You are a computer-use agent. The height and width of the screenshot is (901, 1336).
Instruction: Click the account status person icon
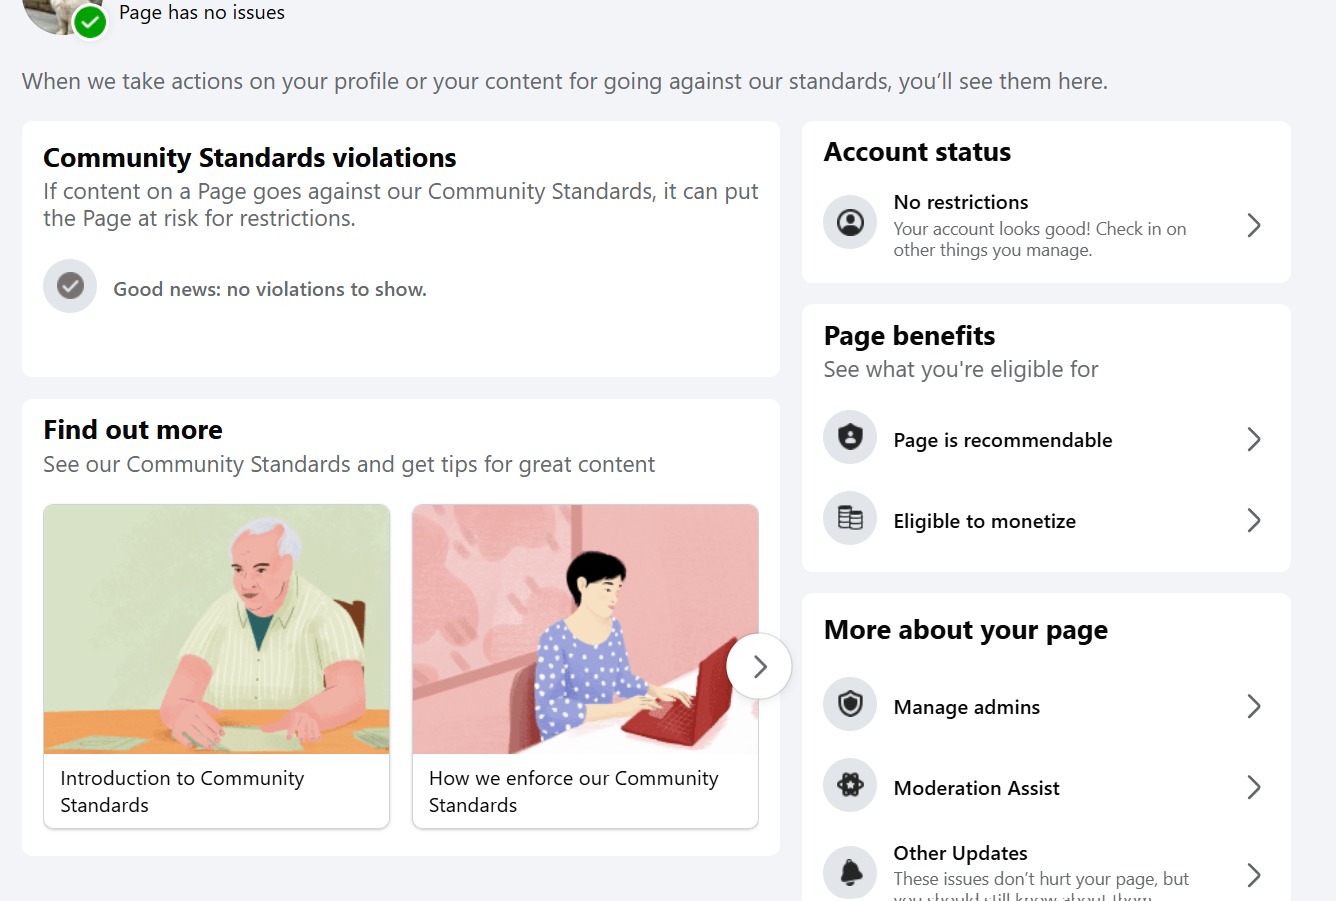pos(850,222)
